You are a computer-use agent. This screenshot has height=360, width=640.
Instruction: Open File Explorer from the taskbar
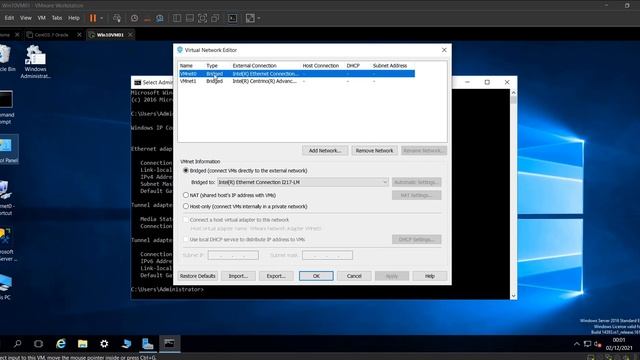coord(82,344)
